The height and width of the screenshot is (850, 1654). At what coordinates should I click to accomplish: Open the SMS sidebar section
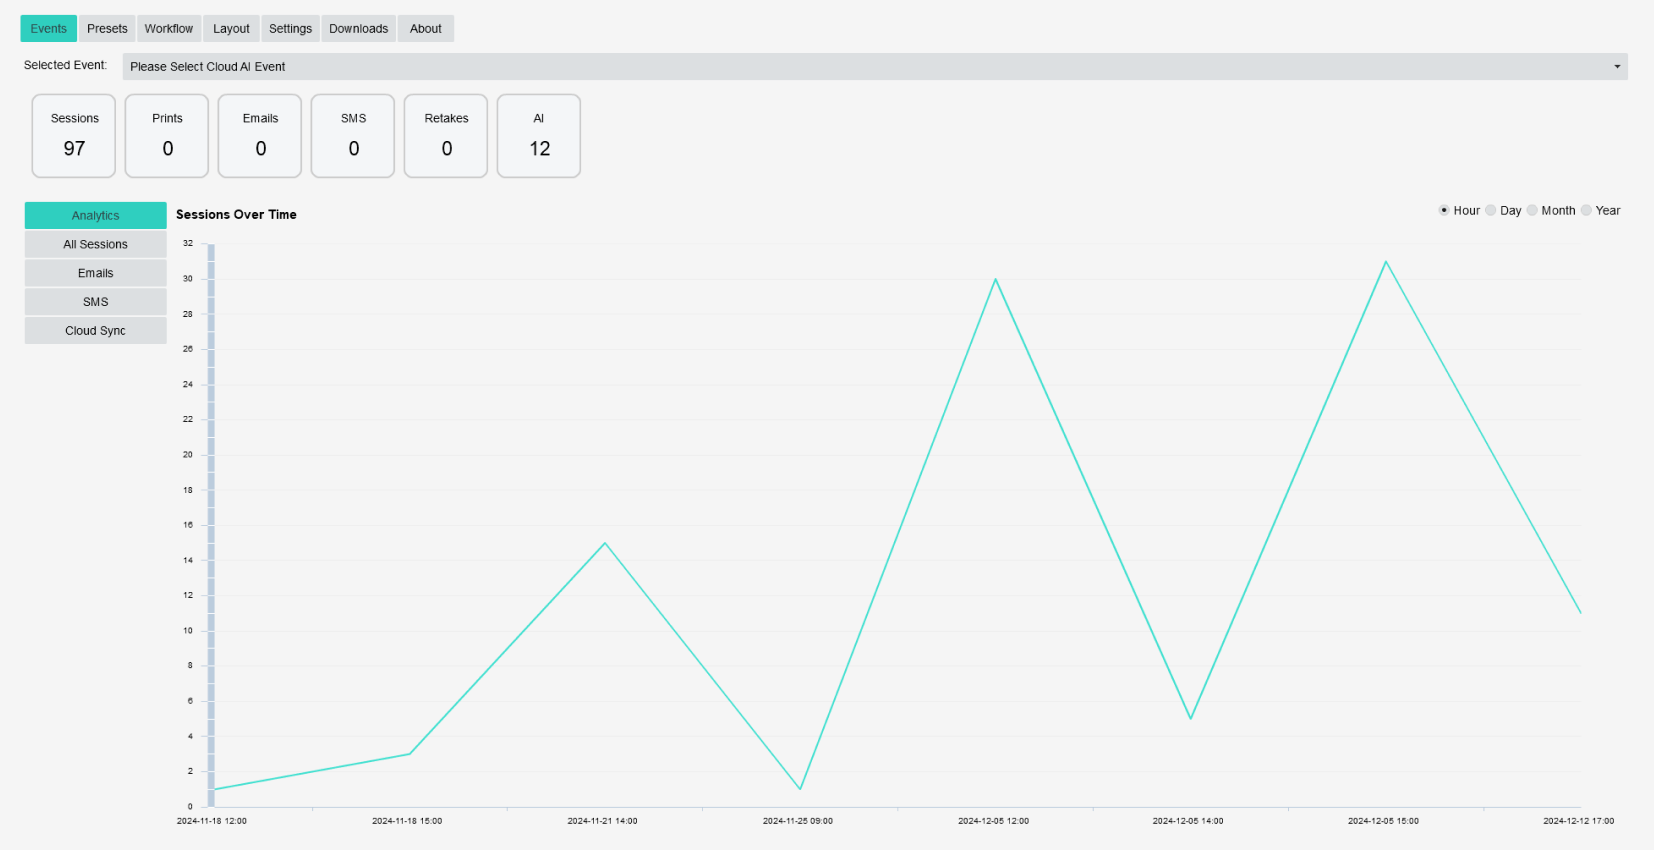[x=95, y=302]
